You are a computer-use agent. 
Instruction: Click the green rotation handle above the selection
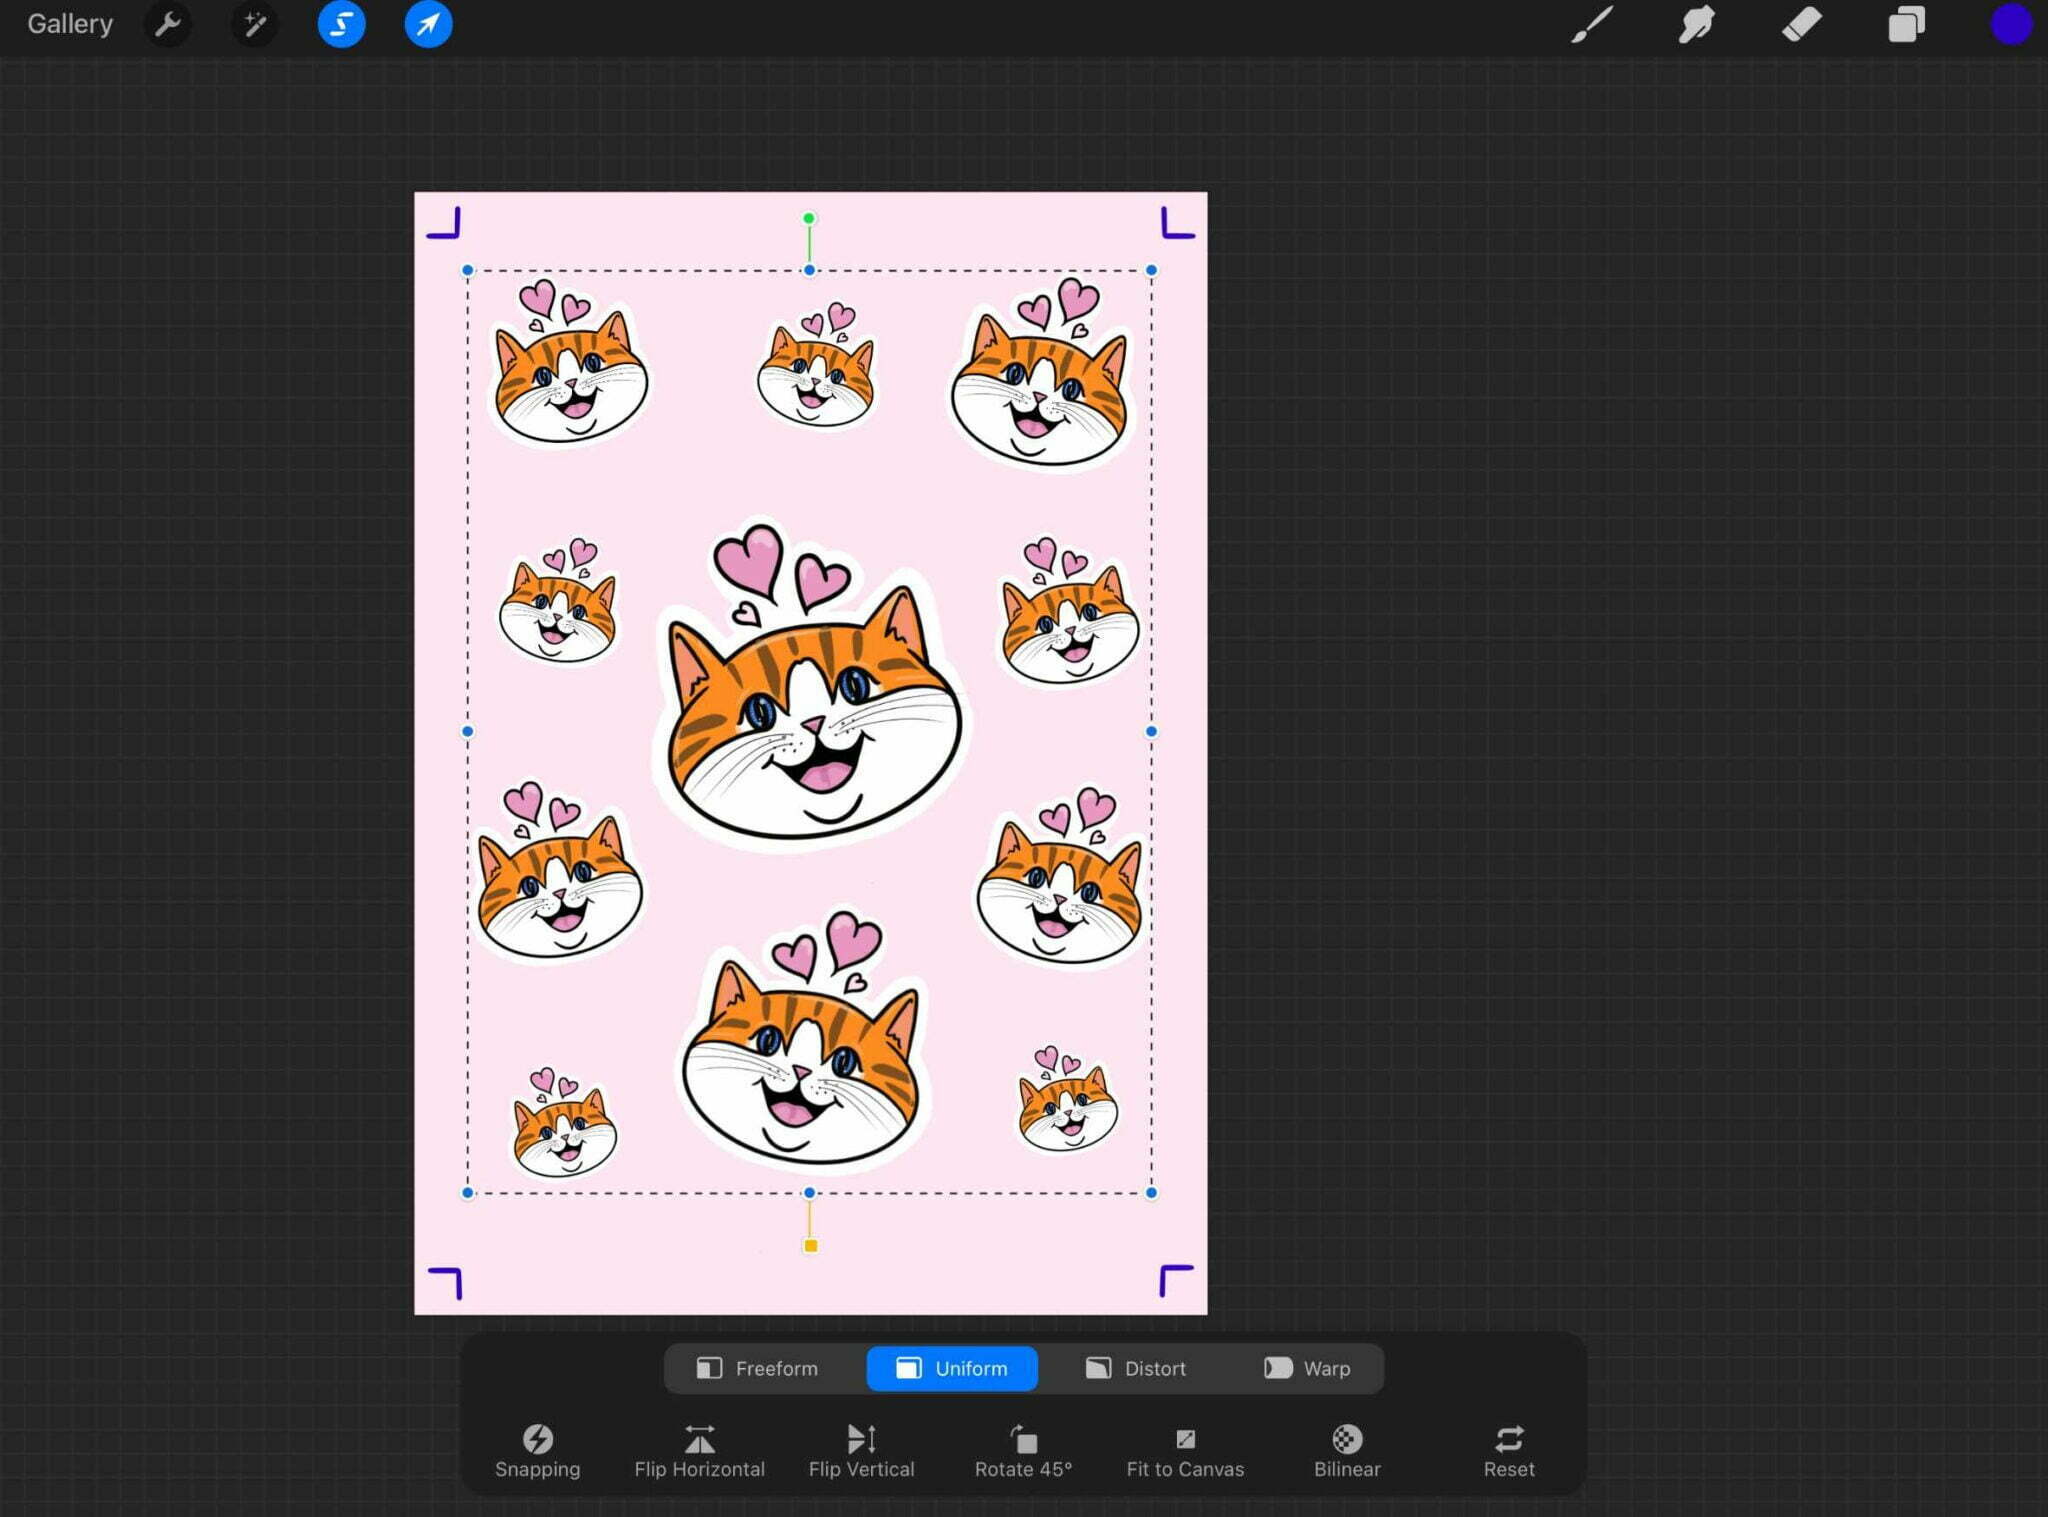point(809,216)
